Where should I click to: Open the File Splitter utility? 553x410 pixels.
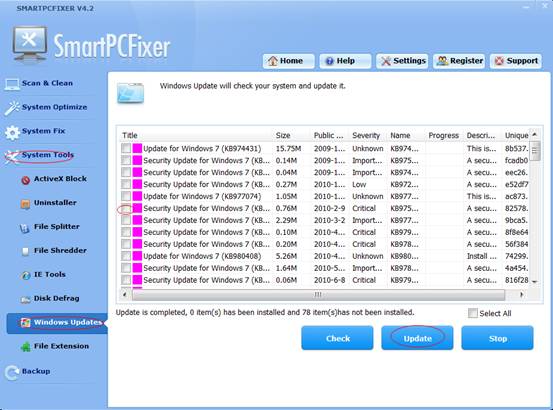(x=49, y=227)
